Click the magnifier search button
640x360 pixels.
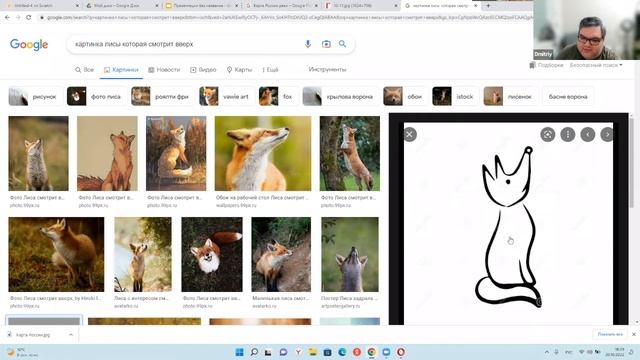click(x=342, y=44)
